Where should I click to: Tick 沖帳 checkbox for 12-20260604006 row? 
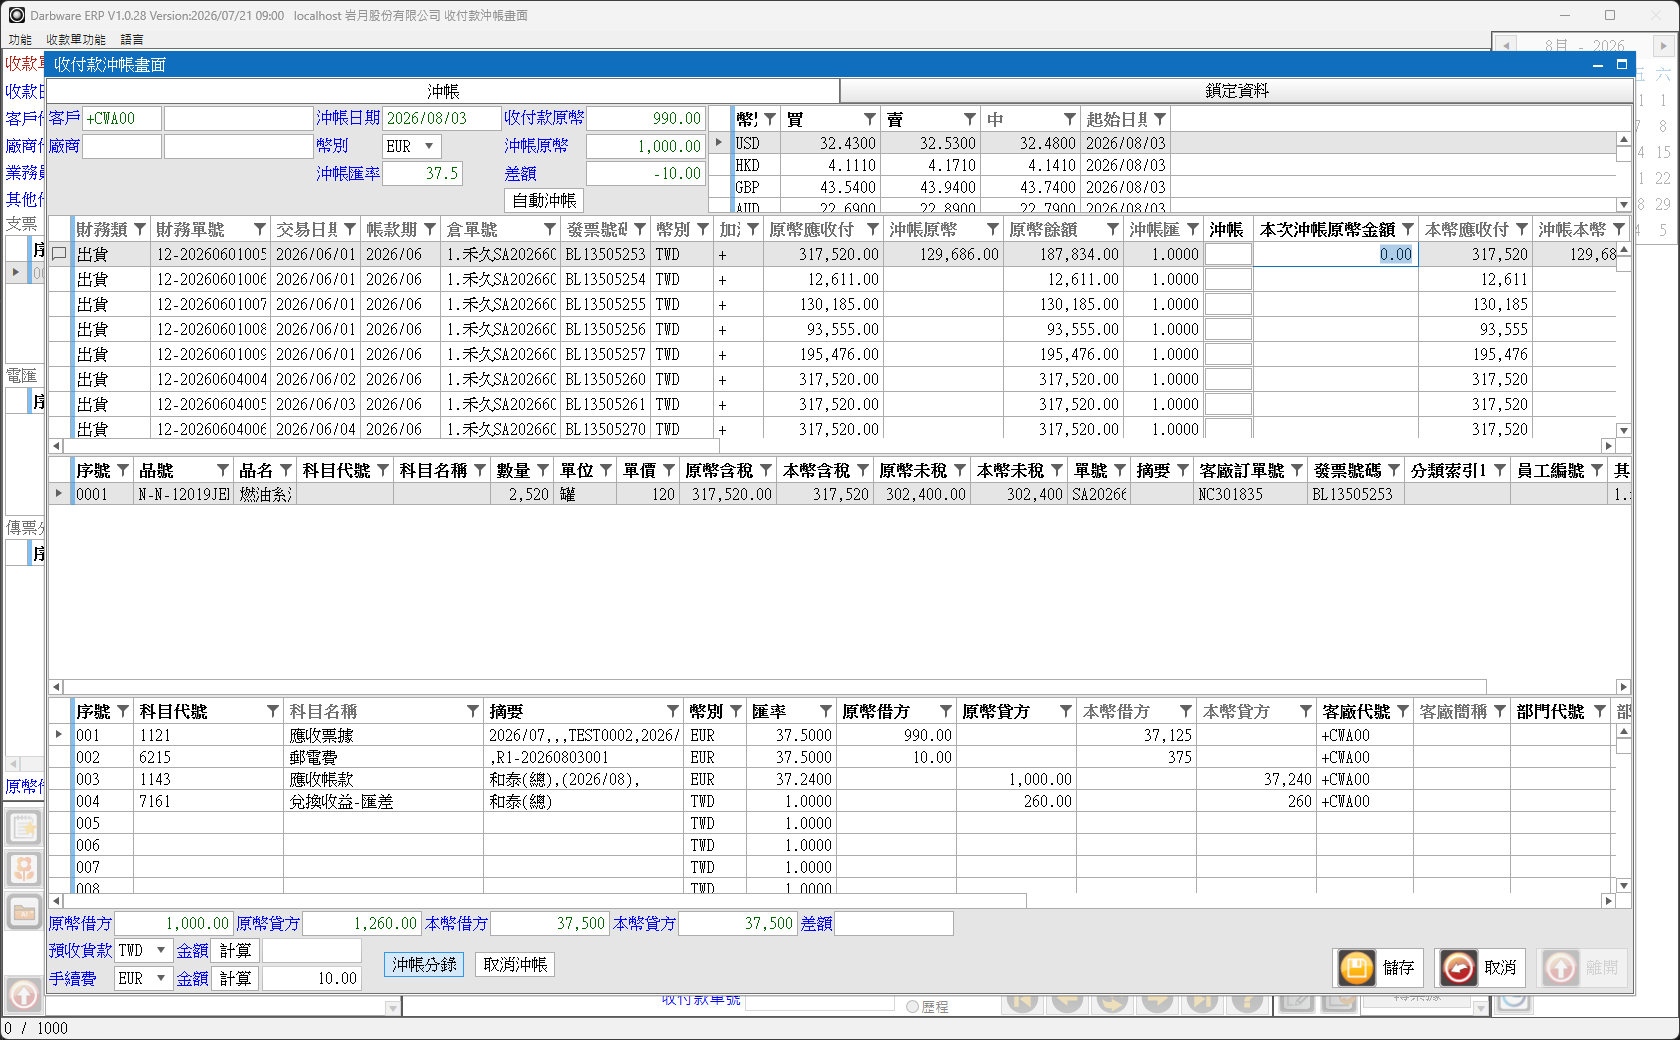point(1228,428)
